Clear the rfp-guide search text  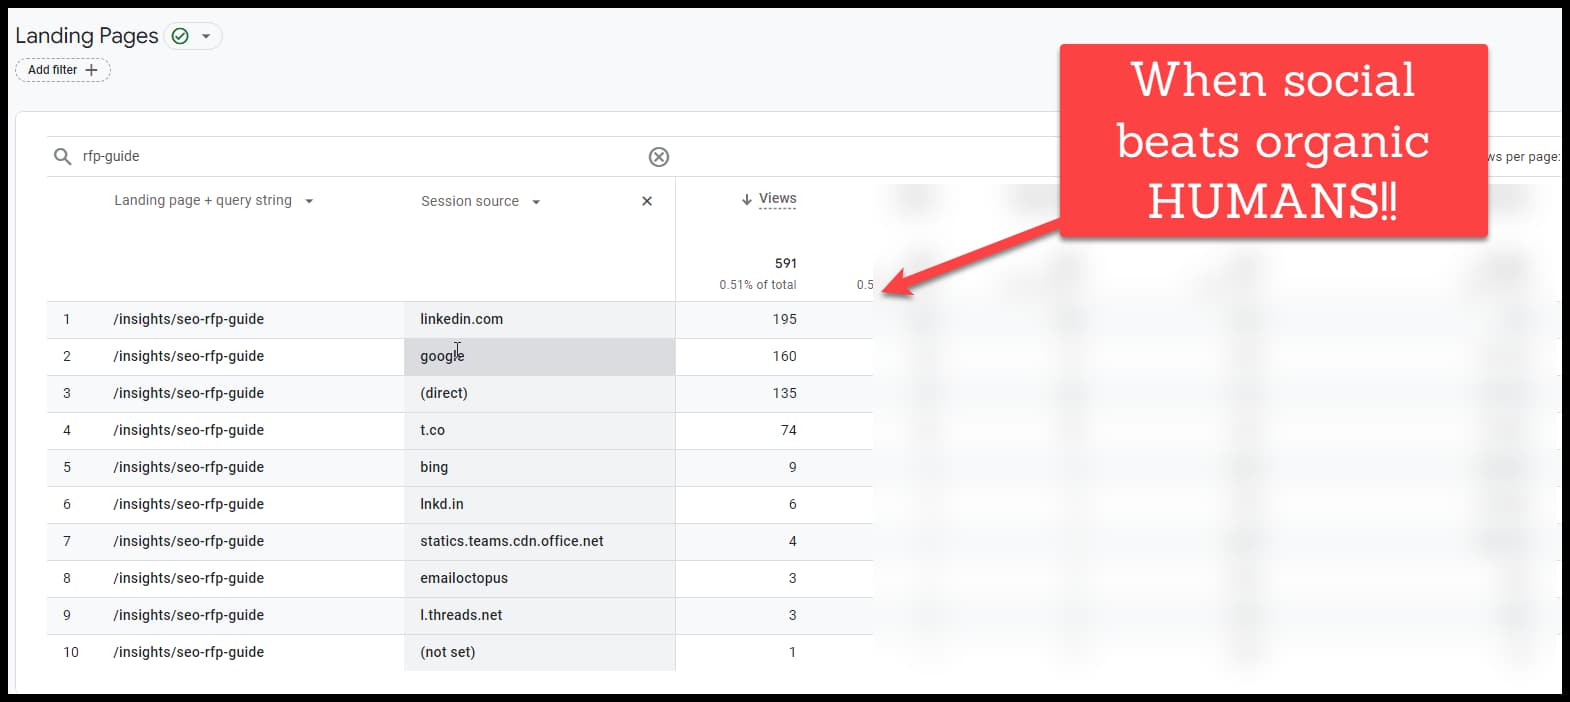[658, 157]
